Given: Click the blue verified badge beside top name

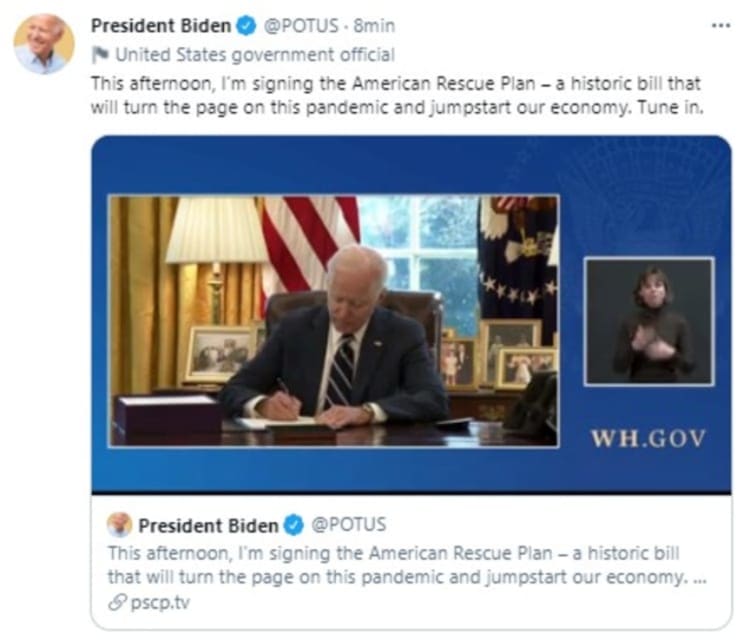Looking at the screenshot, I should pos(246,26).
